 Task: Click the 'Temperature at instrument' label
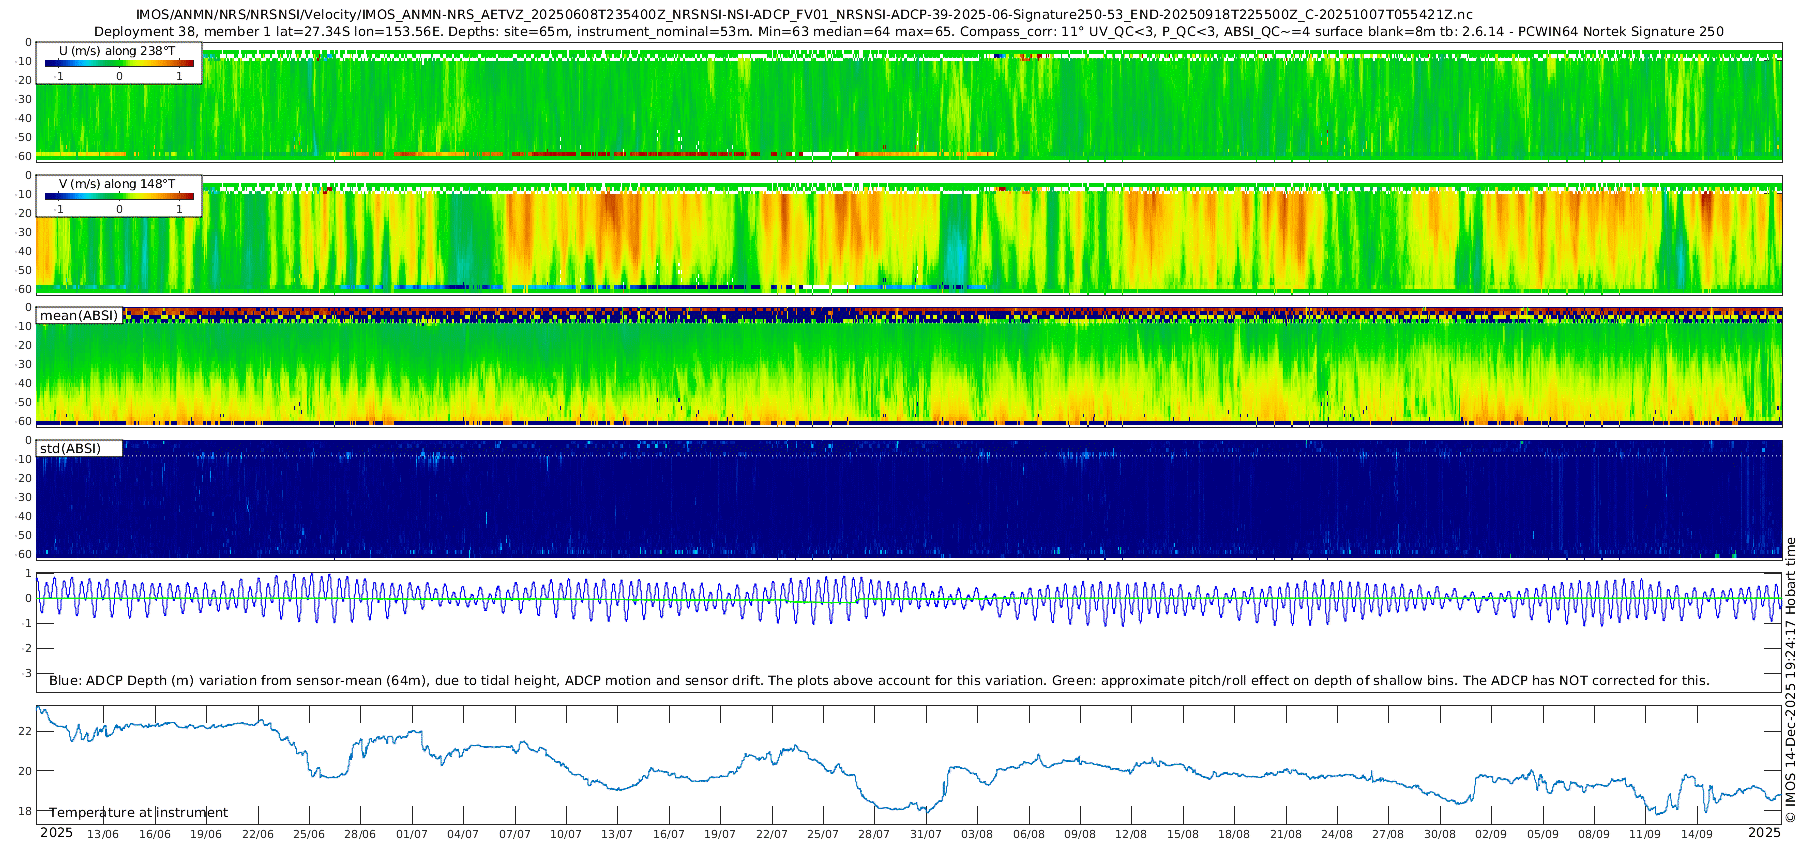pyautogui.click(x=139, y=813)
